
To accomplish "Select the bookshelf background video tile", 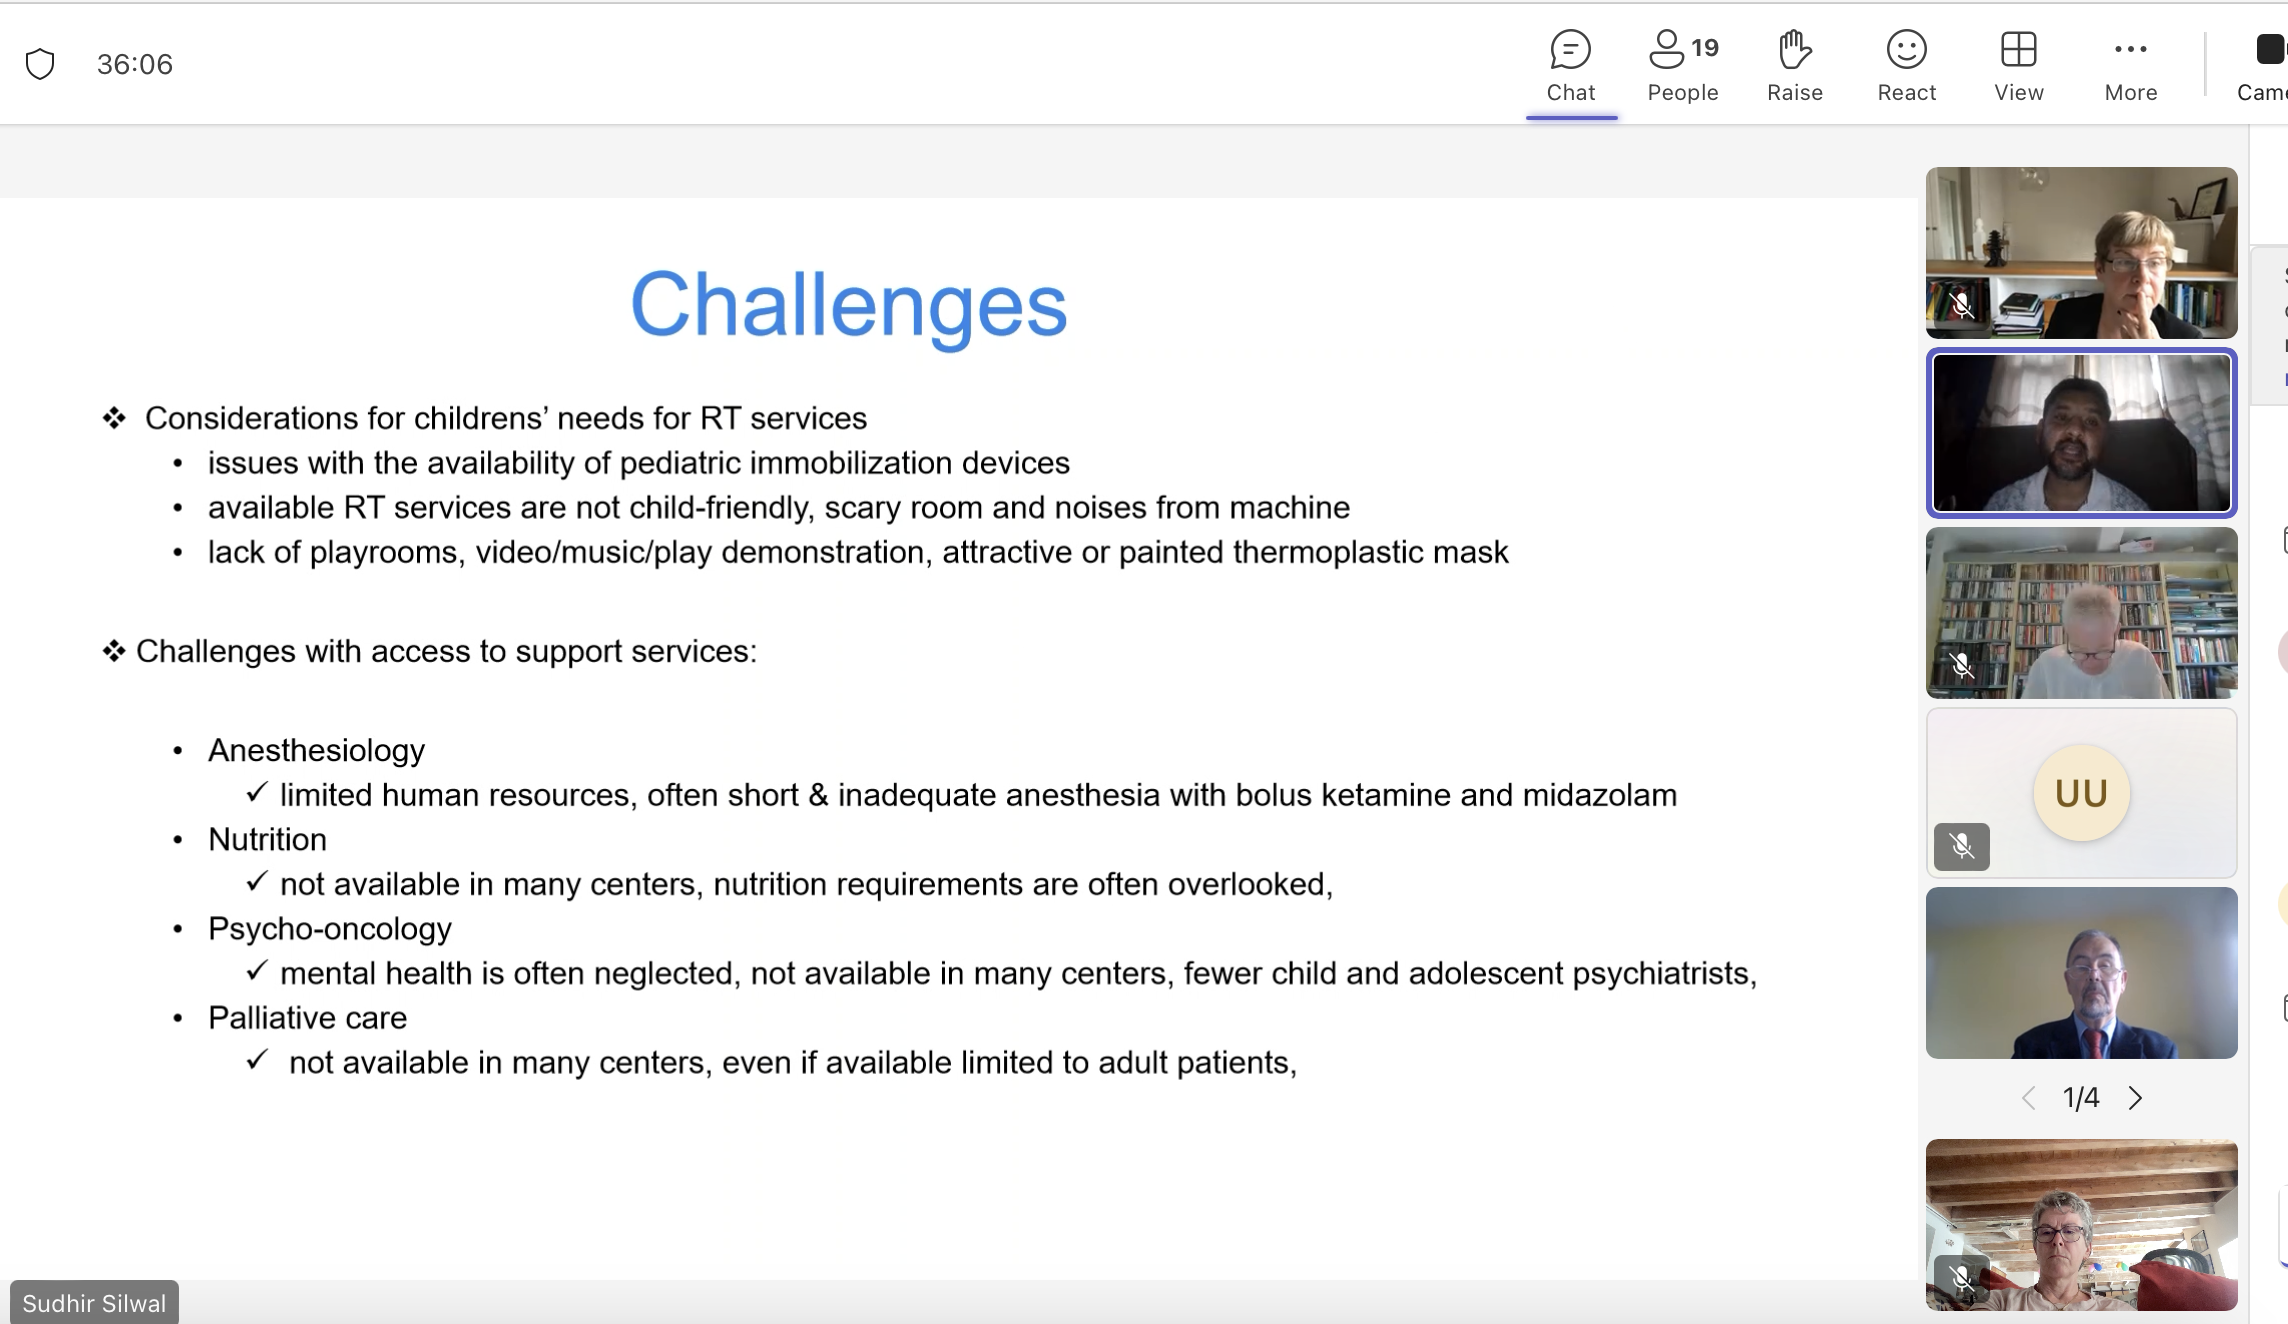I will point(2081,613).
